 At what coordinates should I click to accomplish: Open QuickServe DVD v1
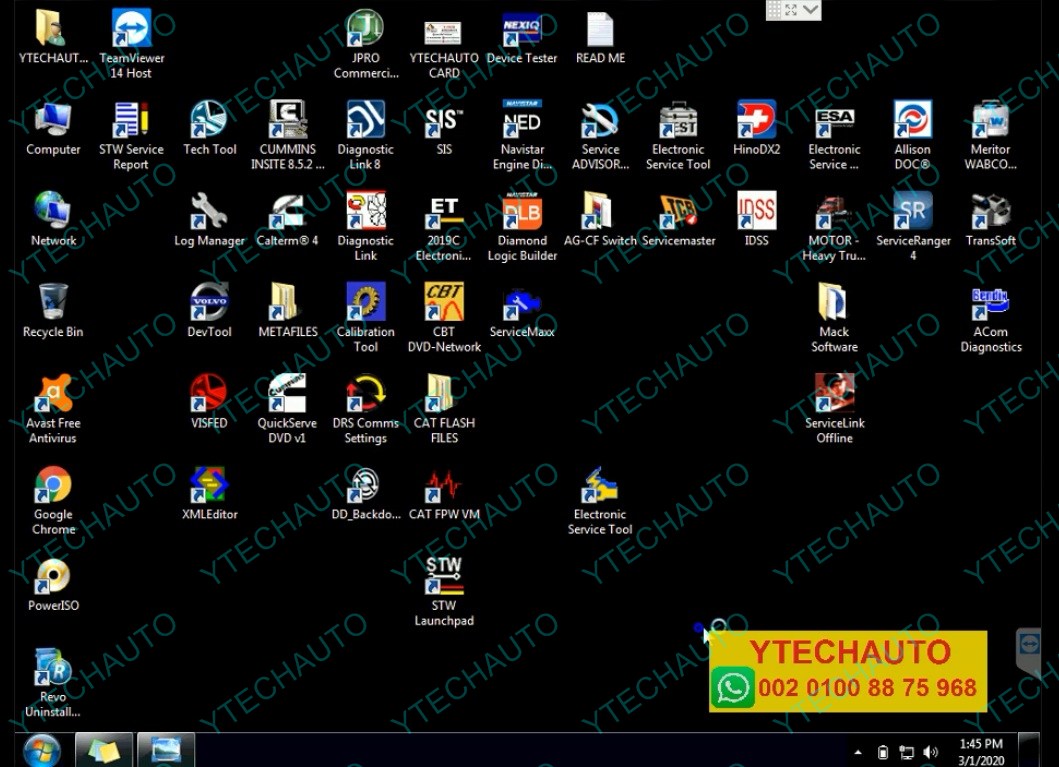coord(288,408)
